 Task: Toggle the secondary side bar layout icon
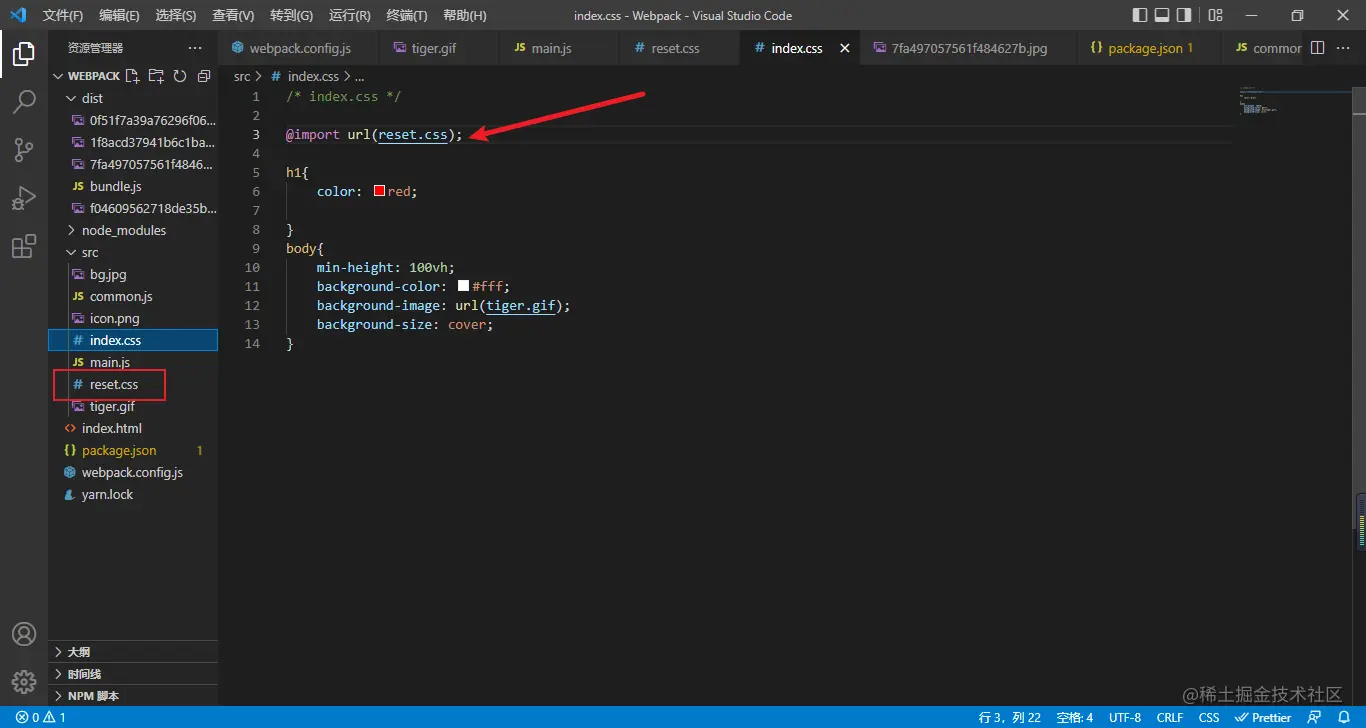1184,15
